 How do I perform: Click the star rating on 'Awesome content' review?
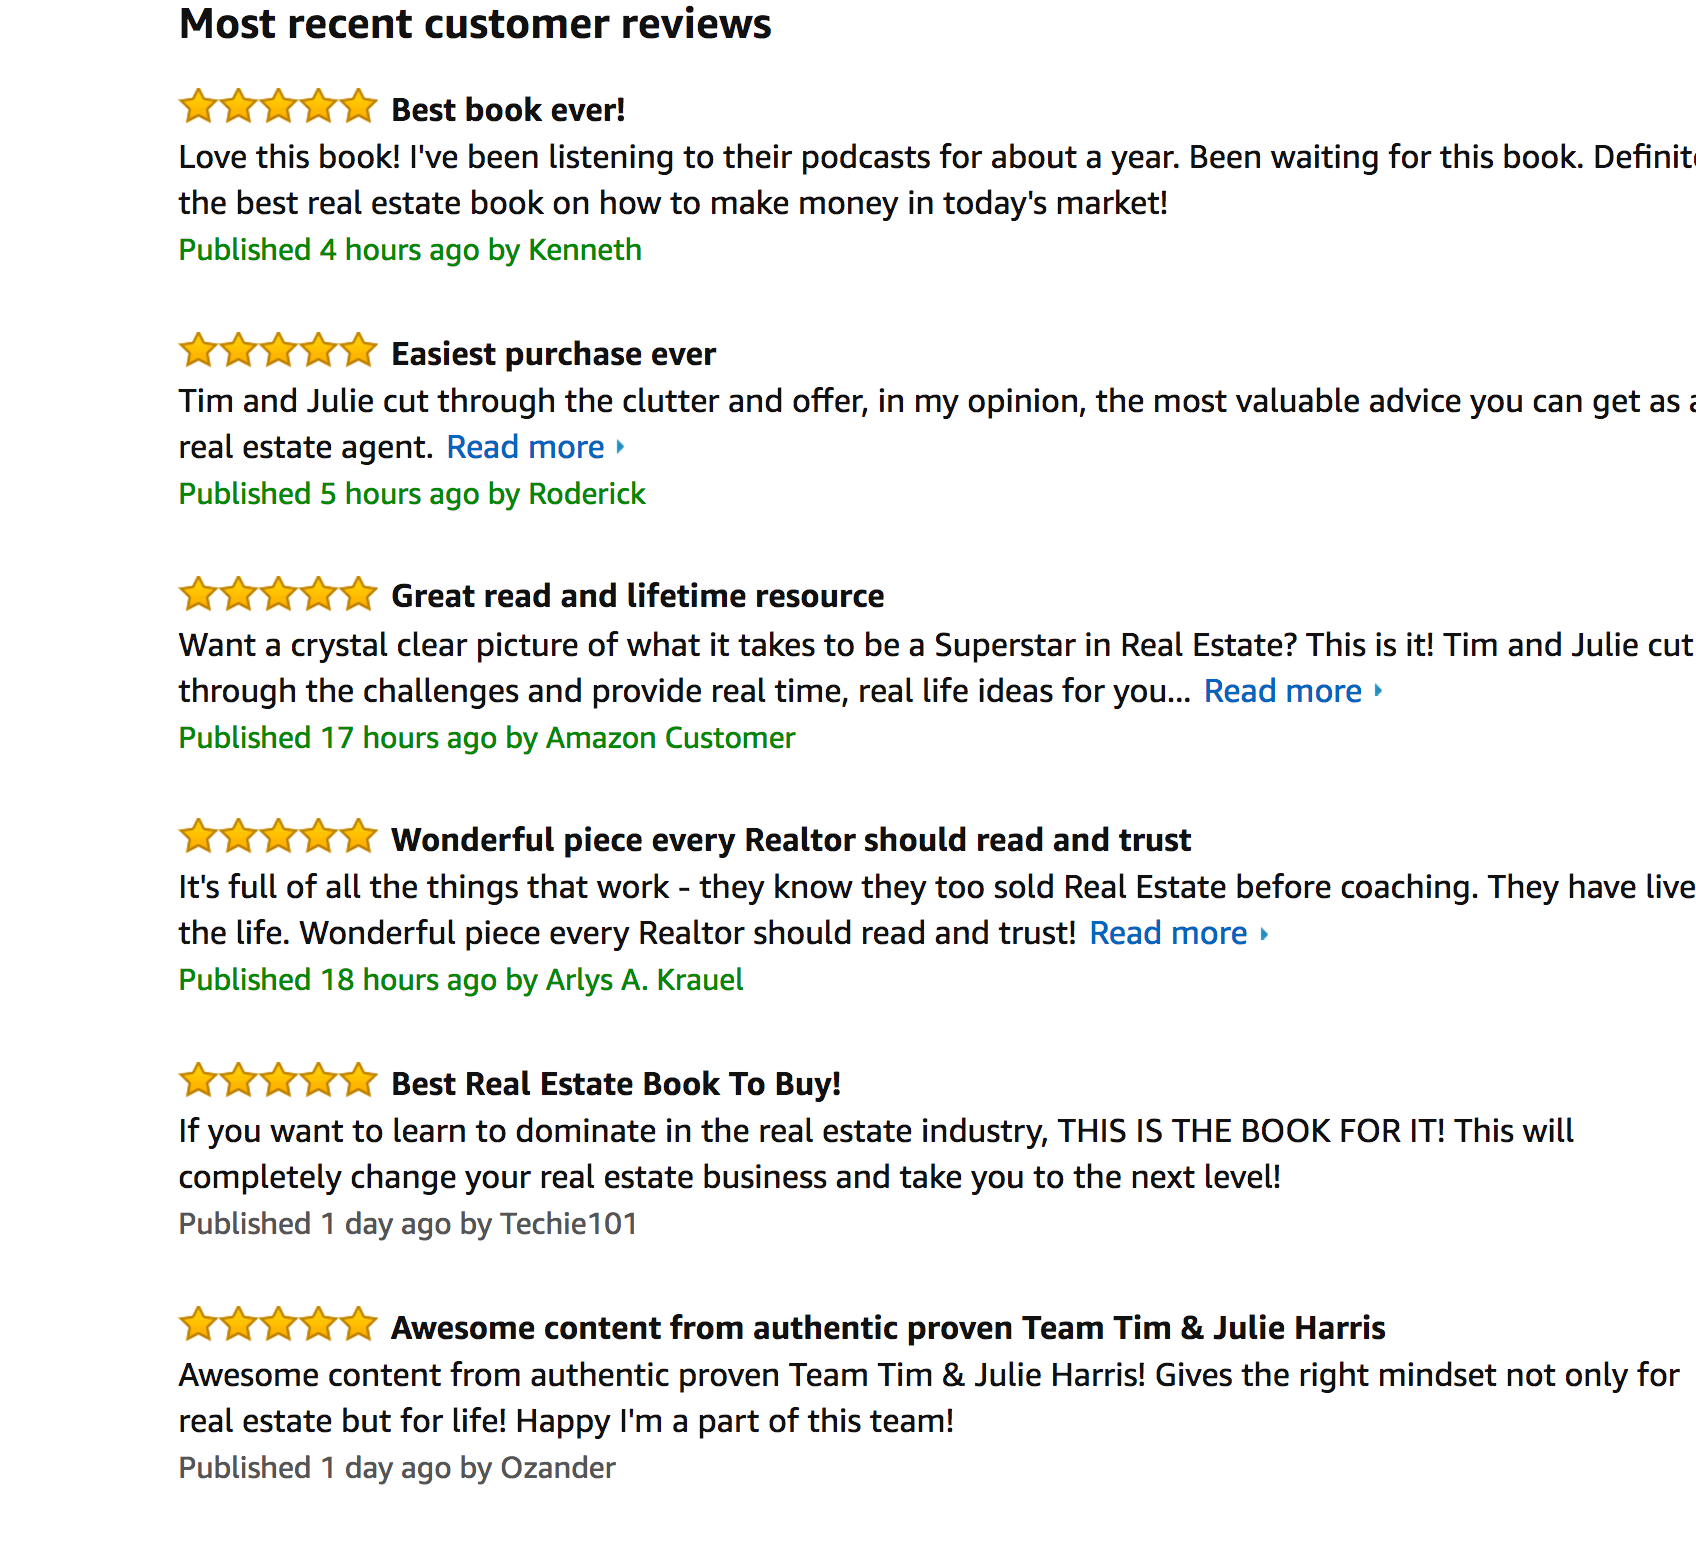pyautogui.click(x=277, y=1325)
